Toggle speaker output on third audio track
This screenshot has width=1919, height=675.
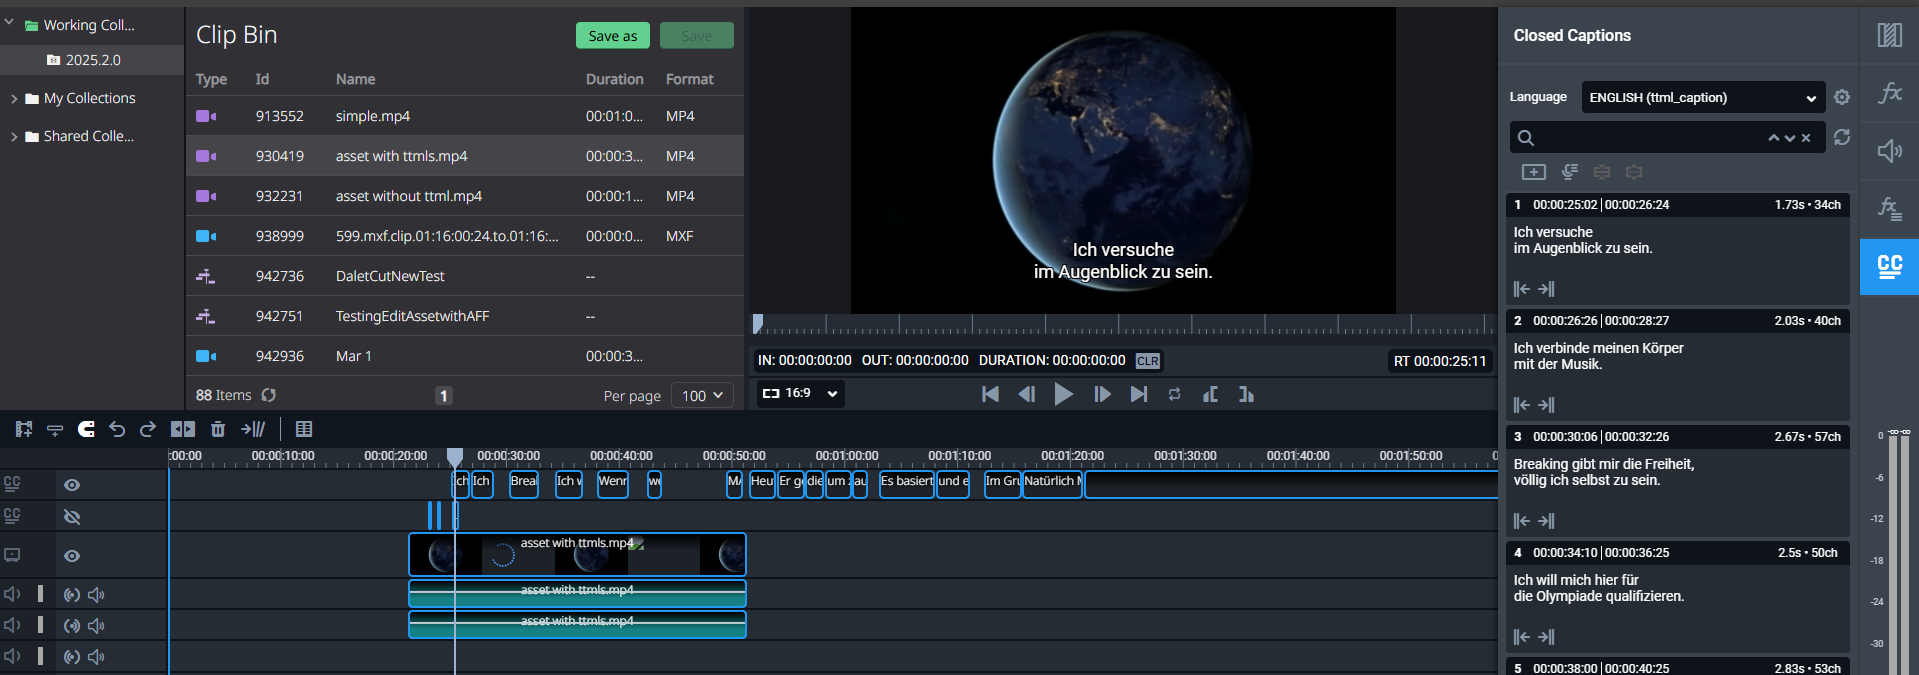point(96,657)
